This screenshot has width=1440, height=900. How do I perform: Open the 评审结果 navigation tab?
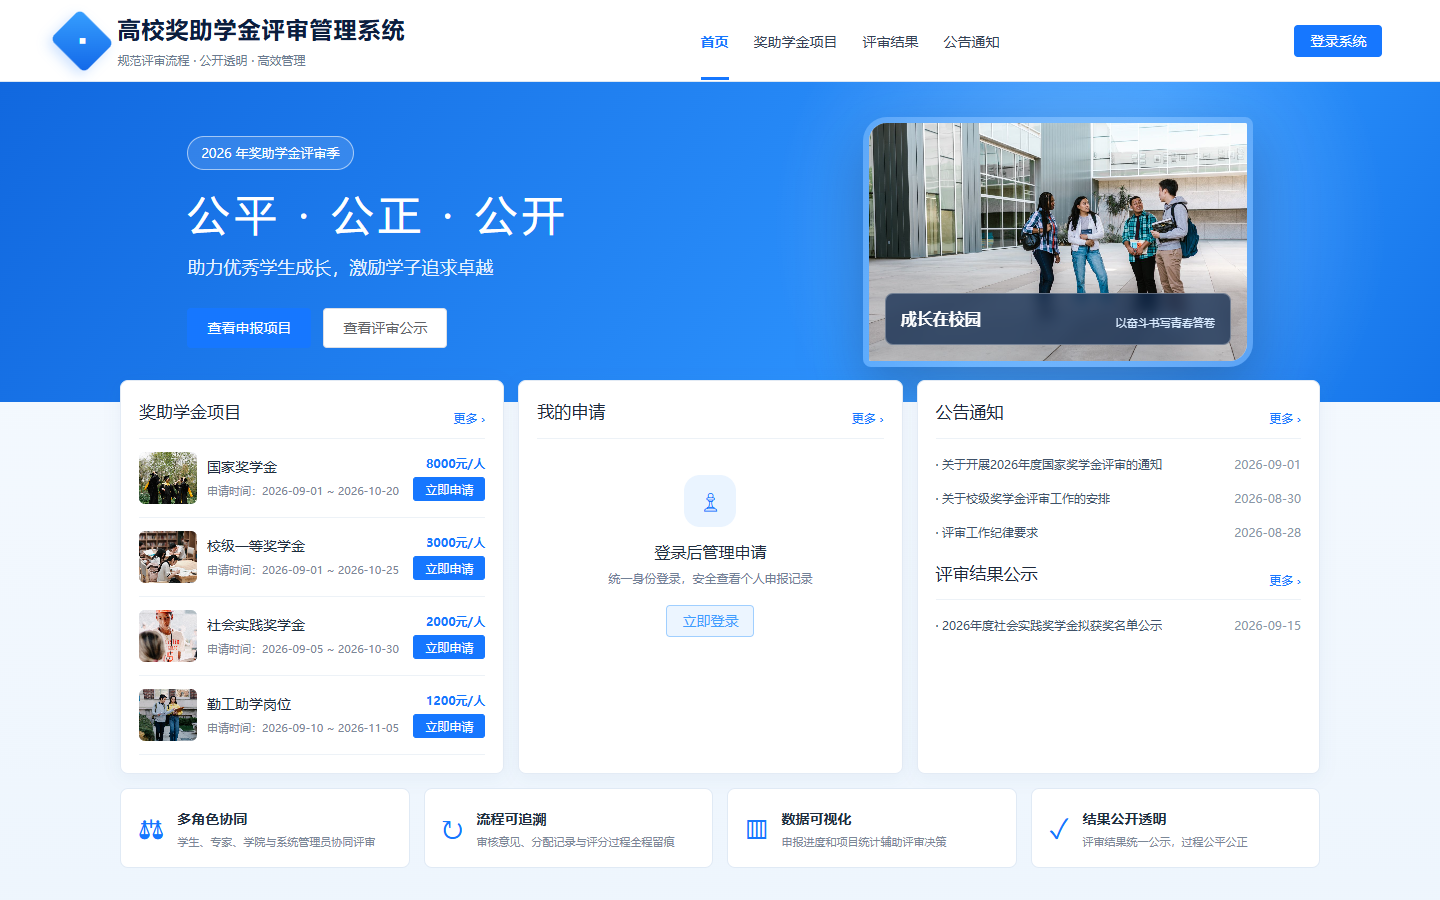890,42
